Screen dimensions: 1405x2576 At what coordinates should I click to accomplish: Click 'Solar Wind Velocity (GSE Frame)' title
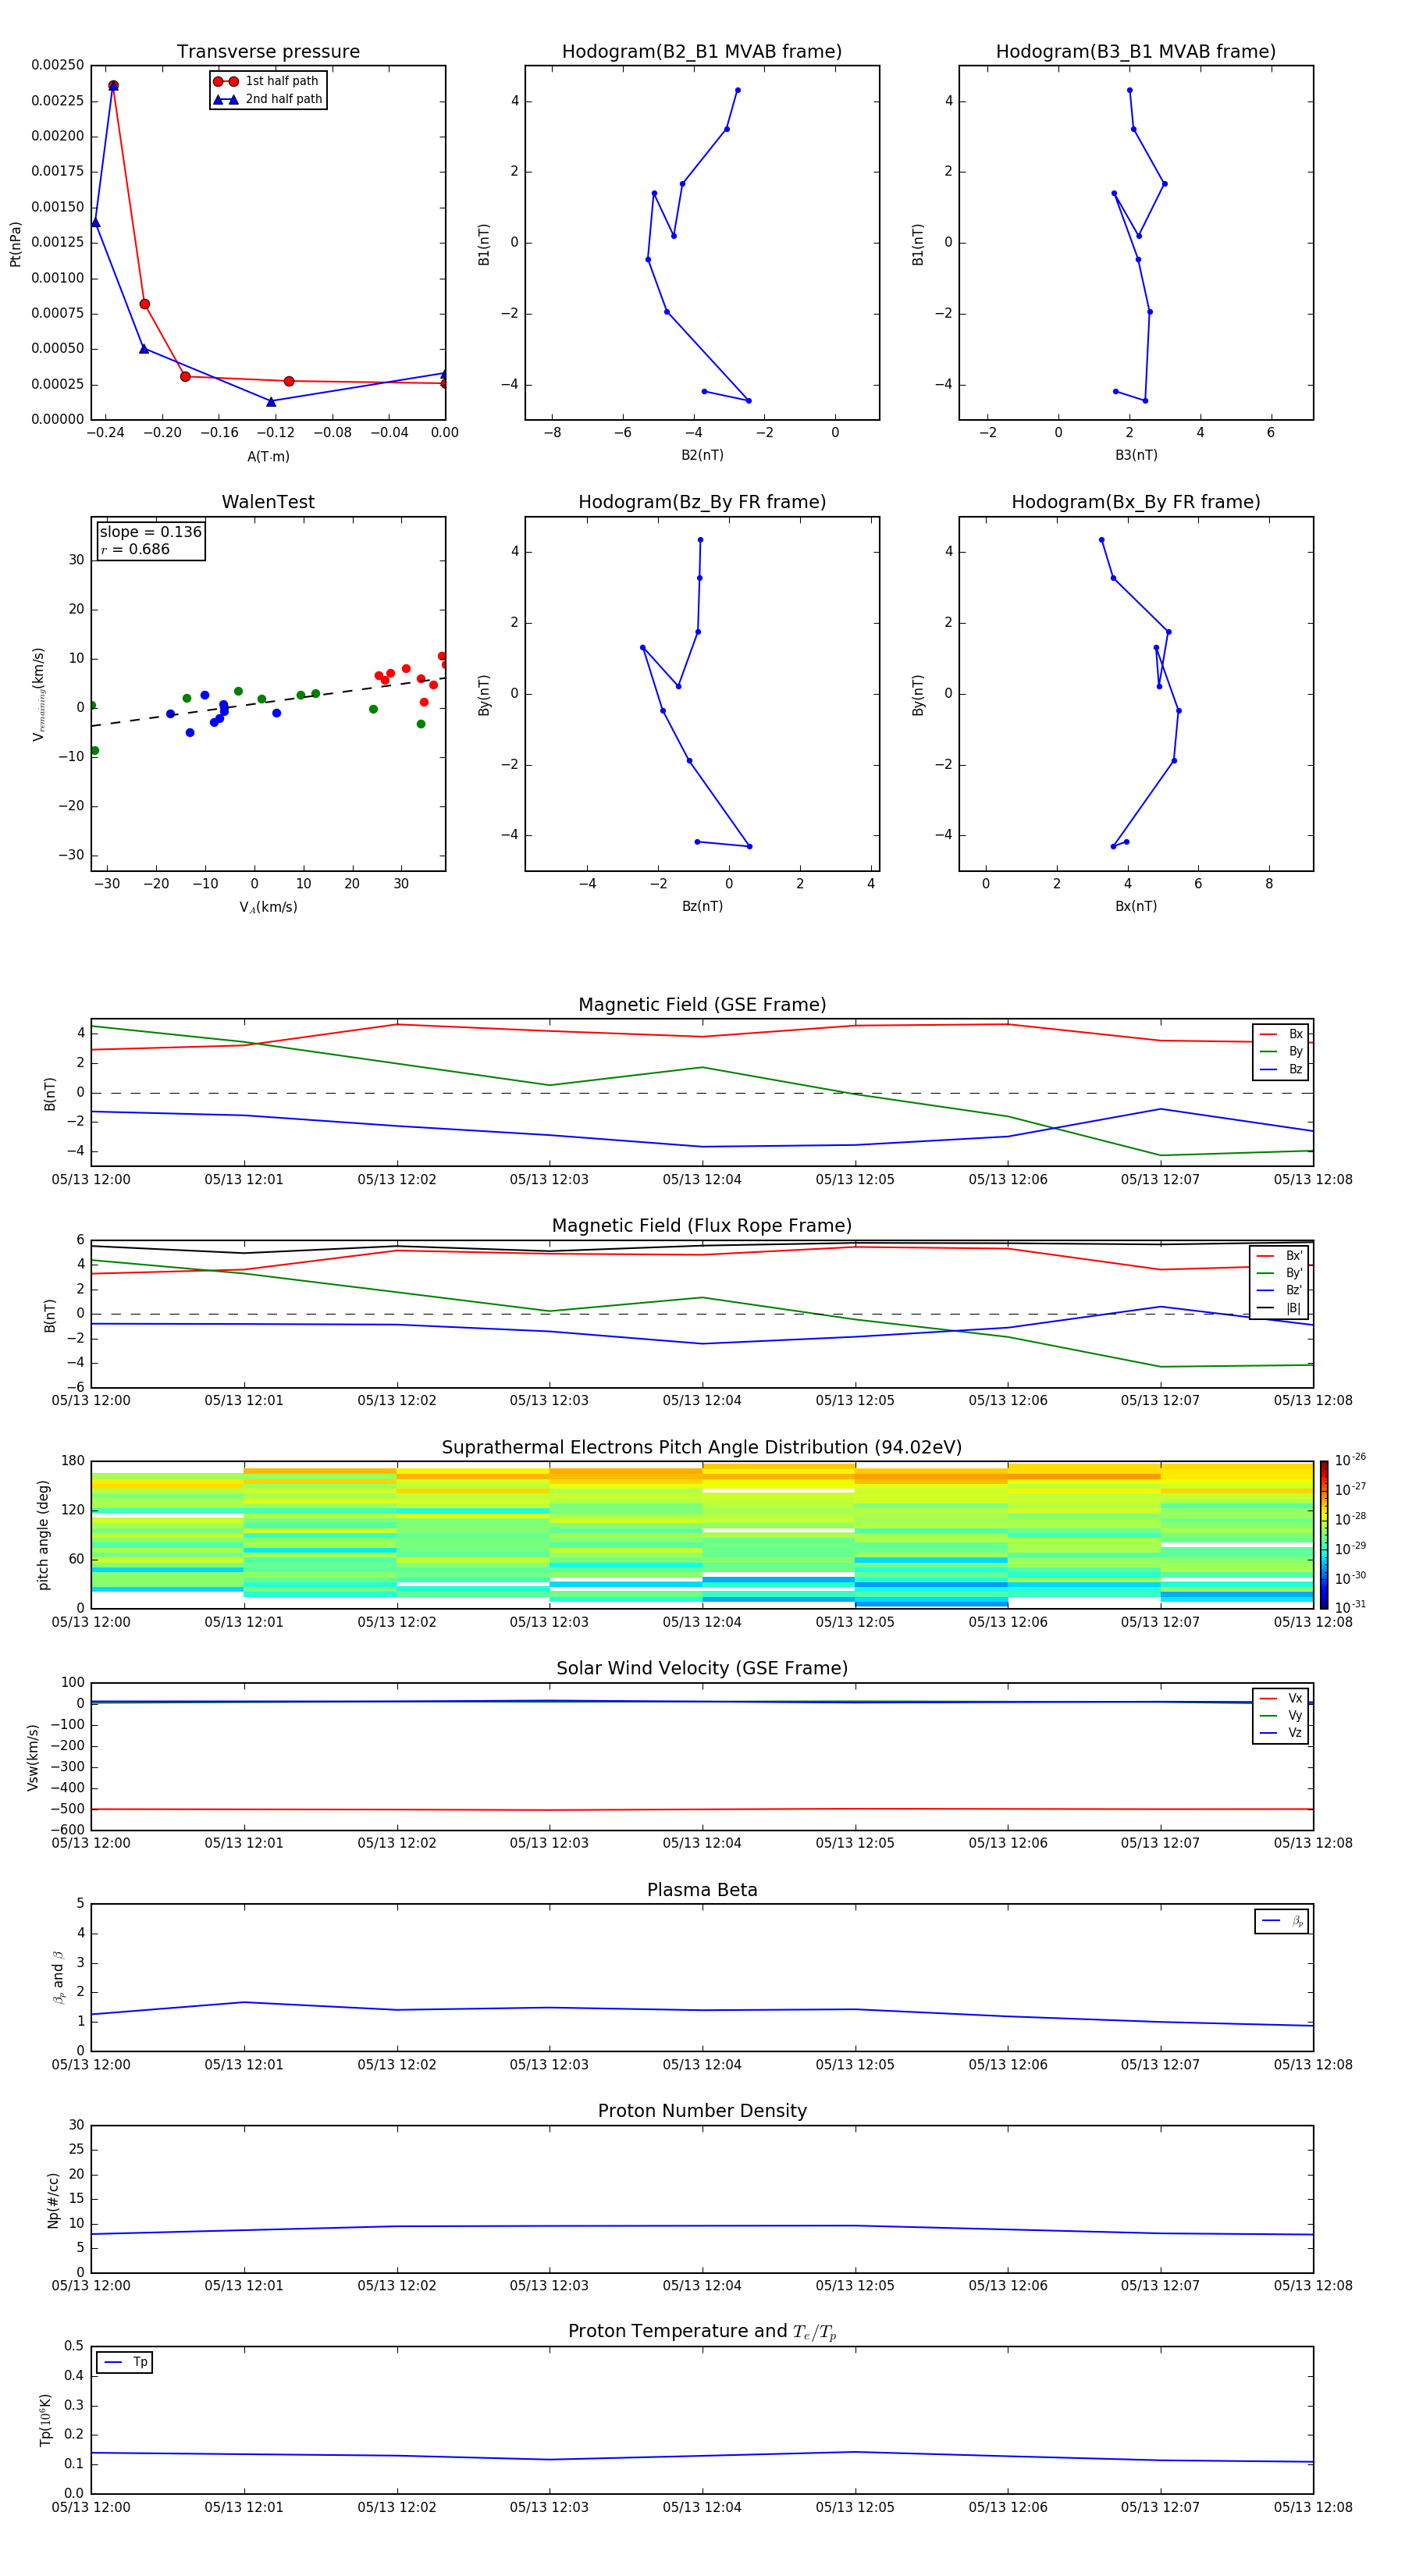702,1668
